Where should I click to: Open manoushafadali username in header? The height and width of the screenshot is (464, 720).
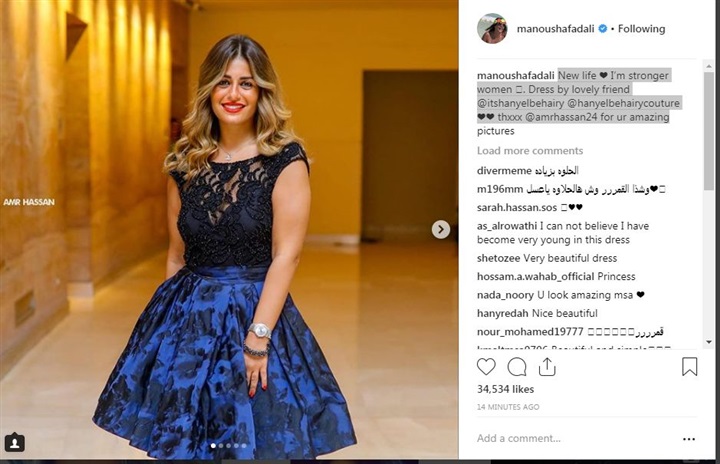coord(555,28)
